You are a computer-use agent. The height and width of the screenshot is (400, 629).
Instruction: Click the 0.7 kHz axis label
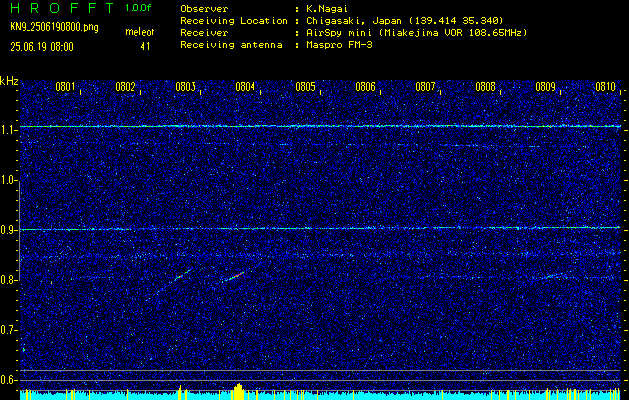coord(8,330)
